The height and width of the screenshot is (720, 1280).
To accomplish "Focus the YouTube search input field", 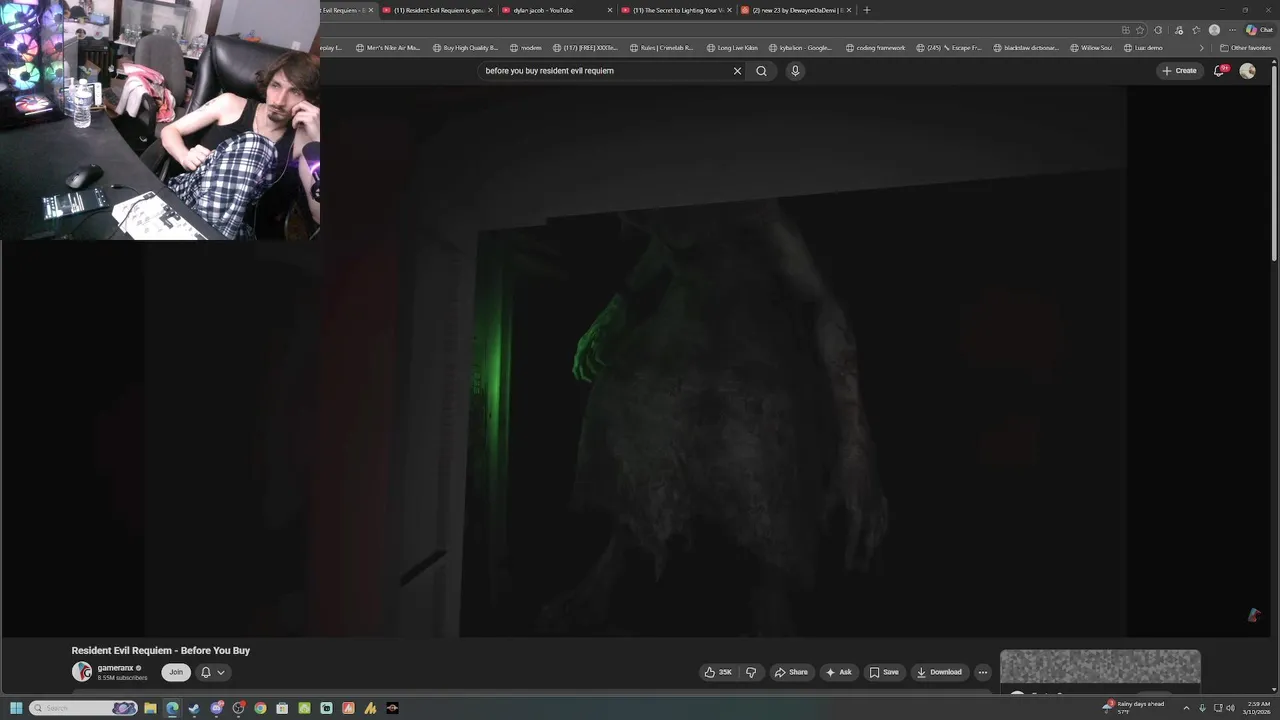I will click(605, 71).
